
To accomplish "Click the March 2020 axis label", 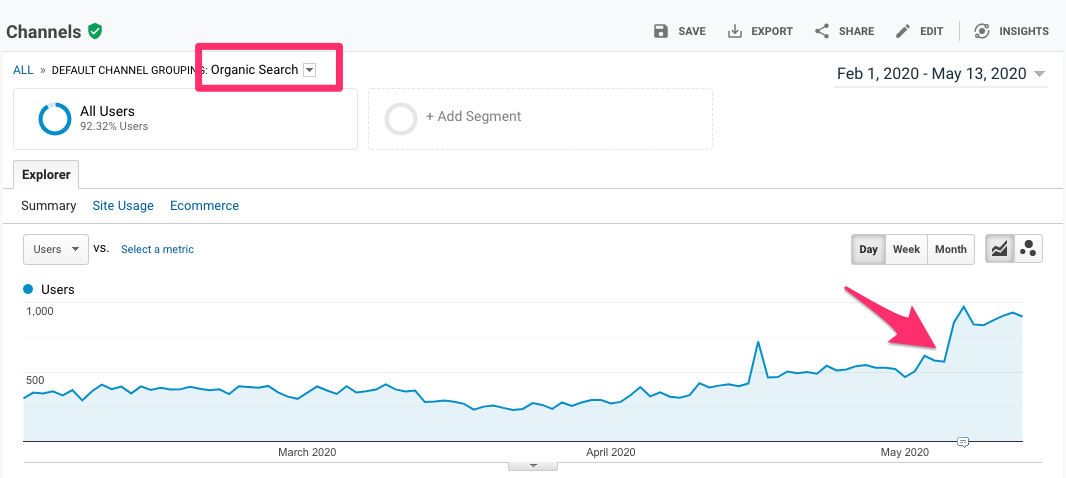I will click(307, 451).
